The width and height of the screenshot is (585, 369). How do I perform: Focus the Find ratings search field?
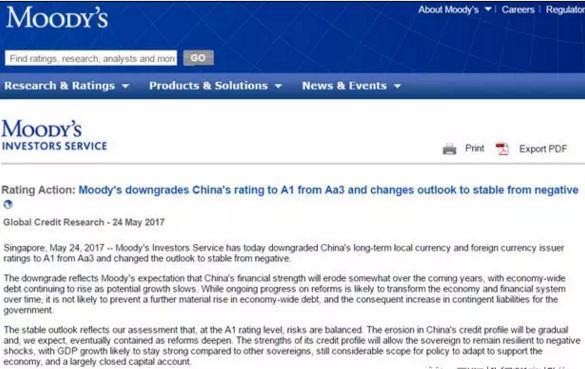coord(91,58)
